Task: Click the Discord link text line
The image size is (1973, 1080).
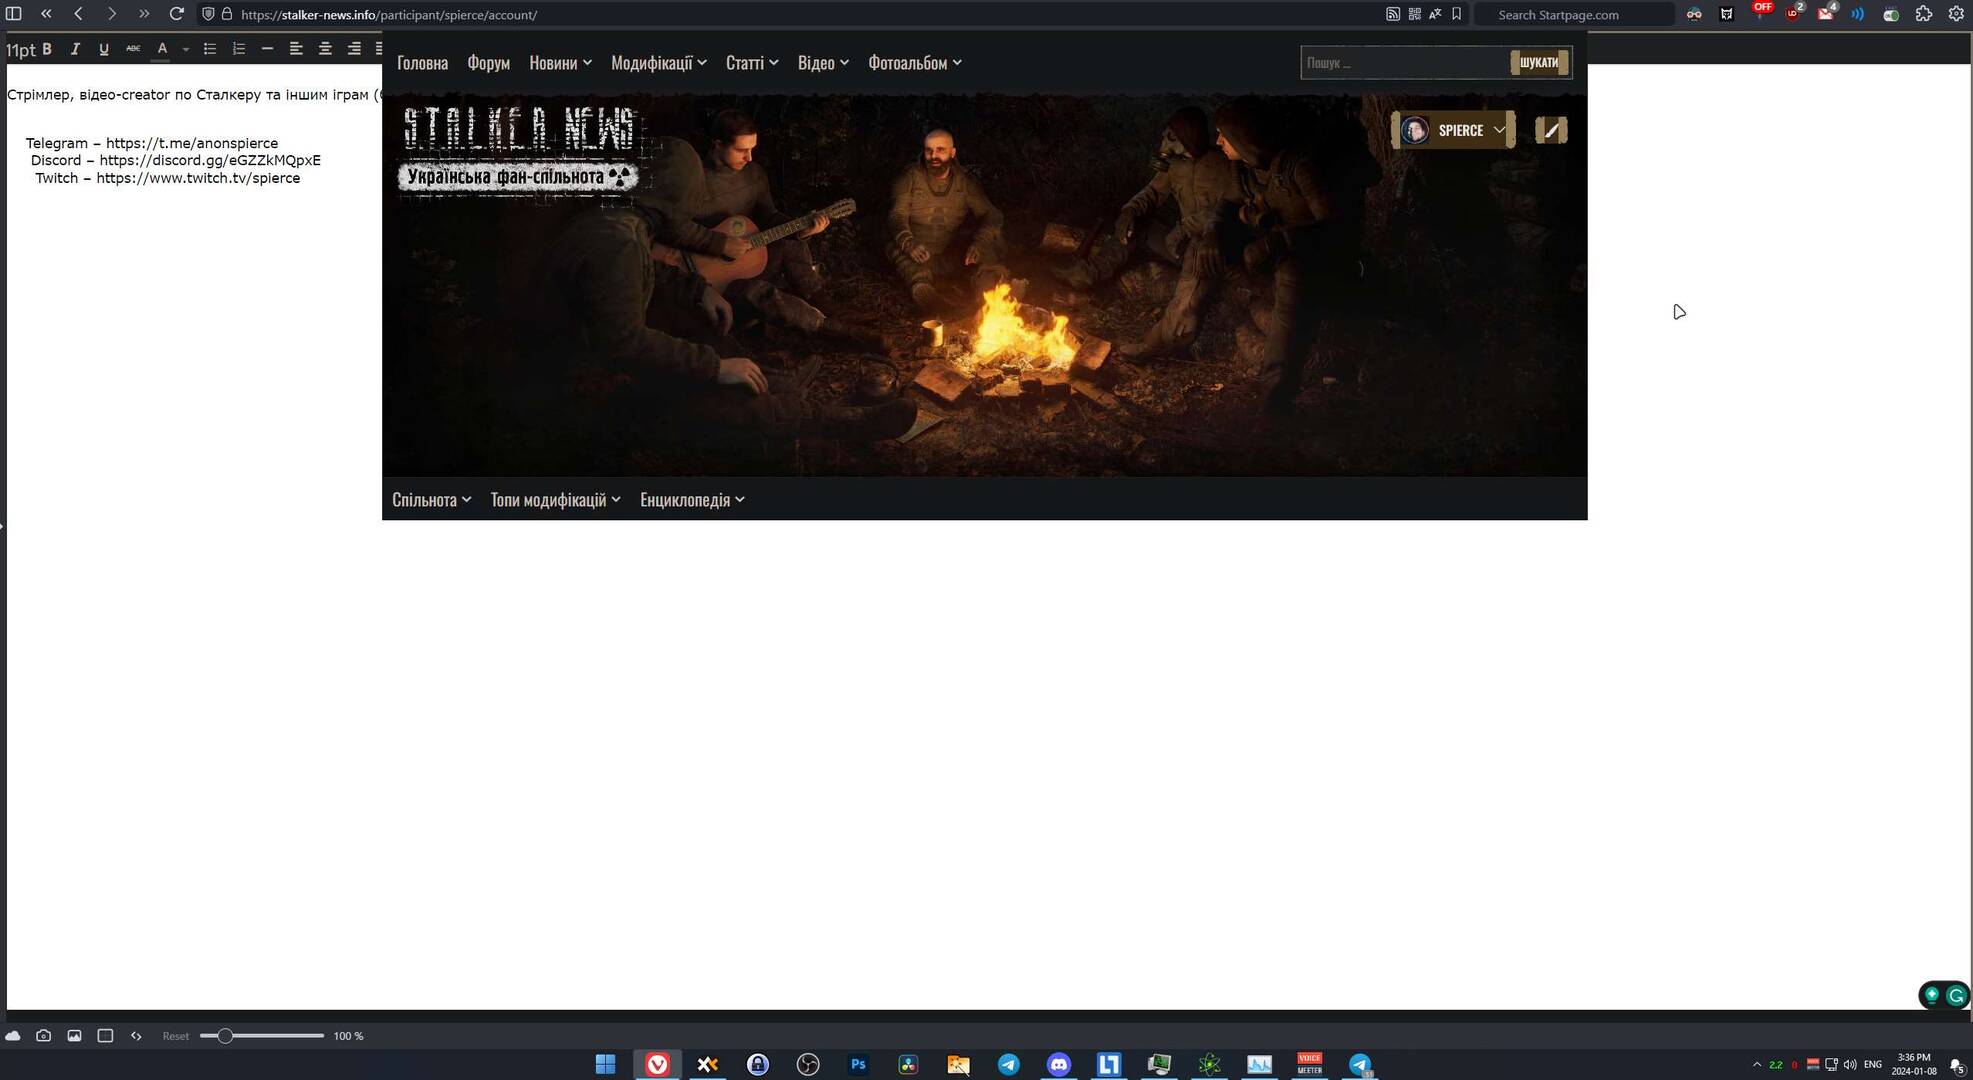Action: coord(176,160)
